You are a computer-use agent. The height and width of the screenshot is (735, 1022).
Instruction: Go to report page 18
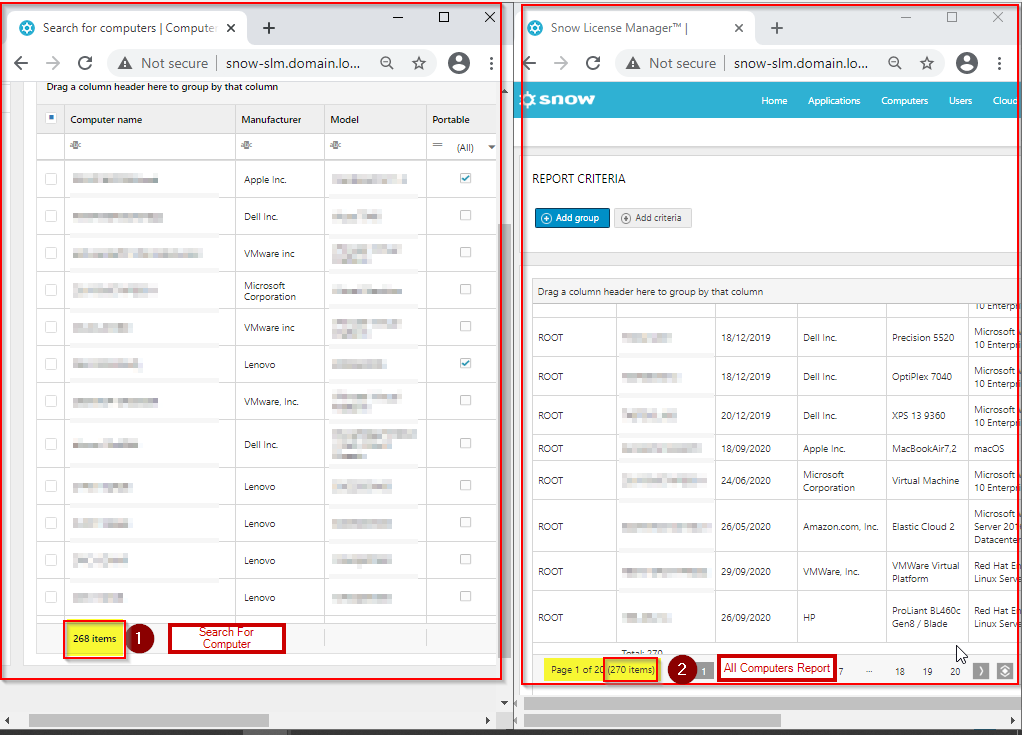899,671
